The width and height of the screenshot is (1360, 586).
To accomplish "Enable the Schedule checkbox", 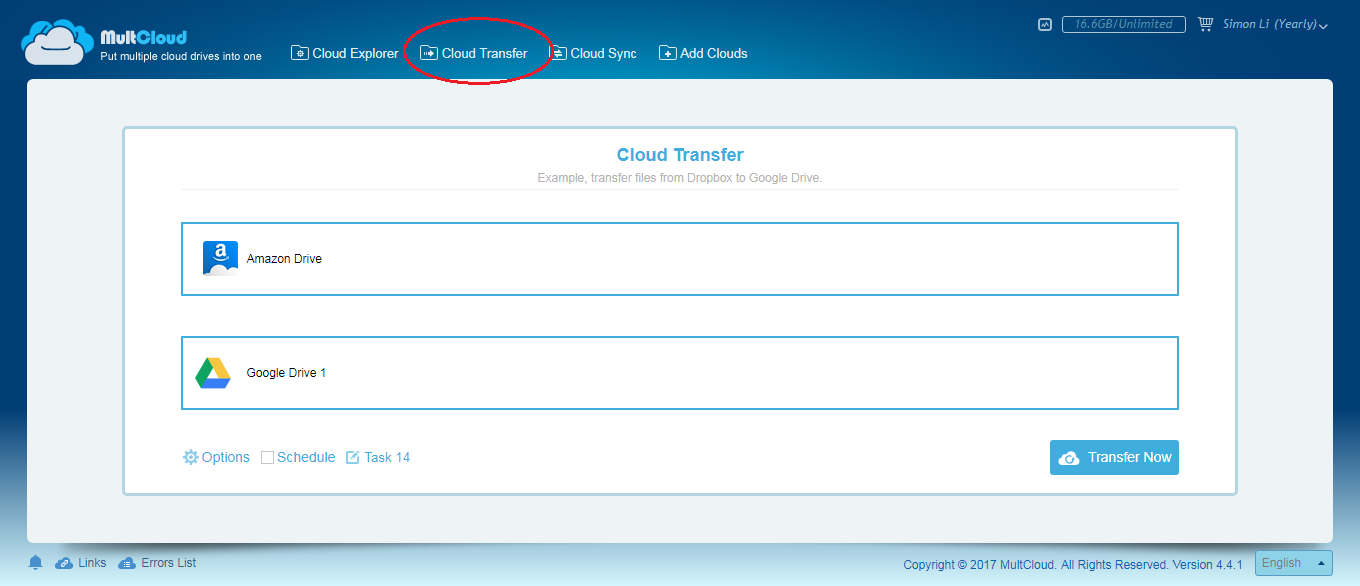I will tap(267, 458).
